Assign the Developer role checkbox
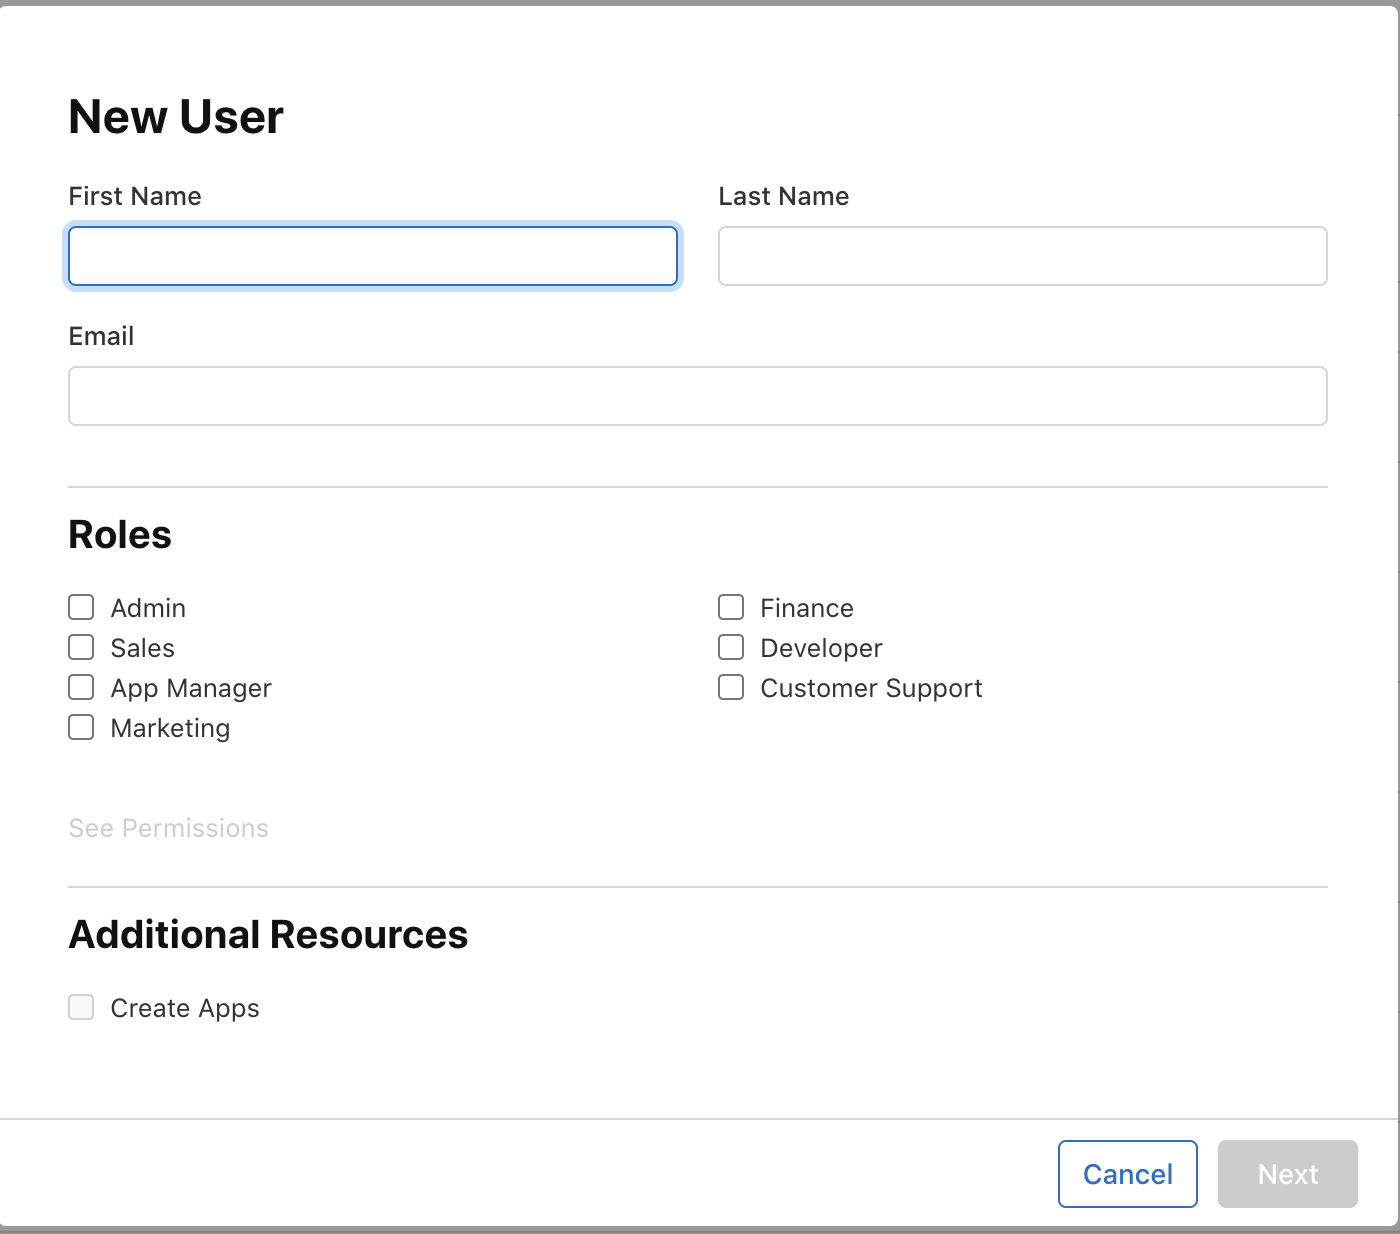 731,648
